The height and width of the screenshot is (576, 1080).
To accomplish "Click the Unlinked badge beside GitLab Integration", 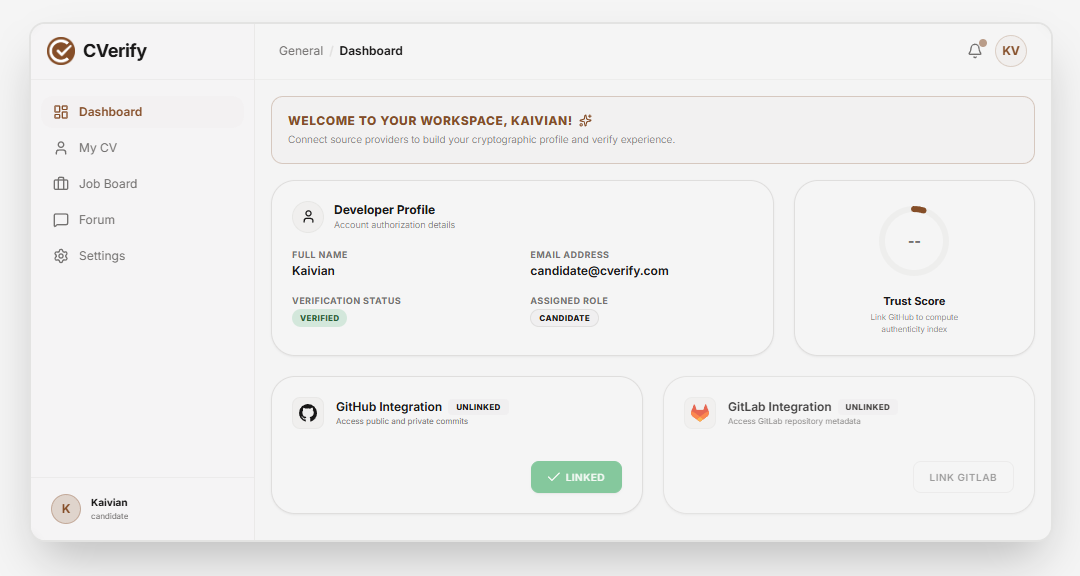I will [867, 407].
